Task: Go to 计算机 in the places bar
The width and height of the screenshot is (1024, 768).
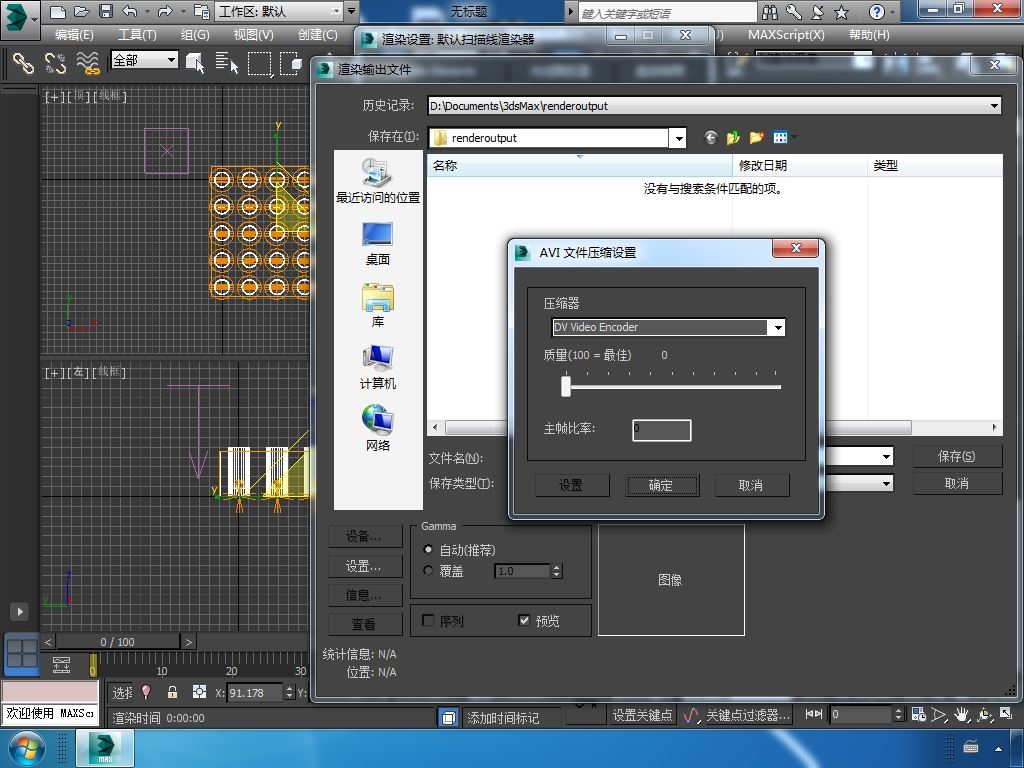Action: pyautogui.click(x=377, y=367)
